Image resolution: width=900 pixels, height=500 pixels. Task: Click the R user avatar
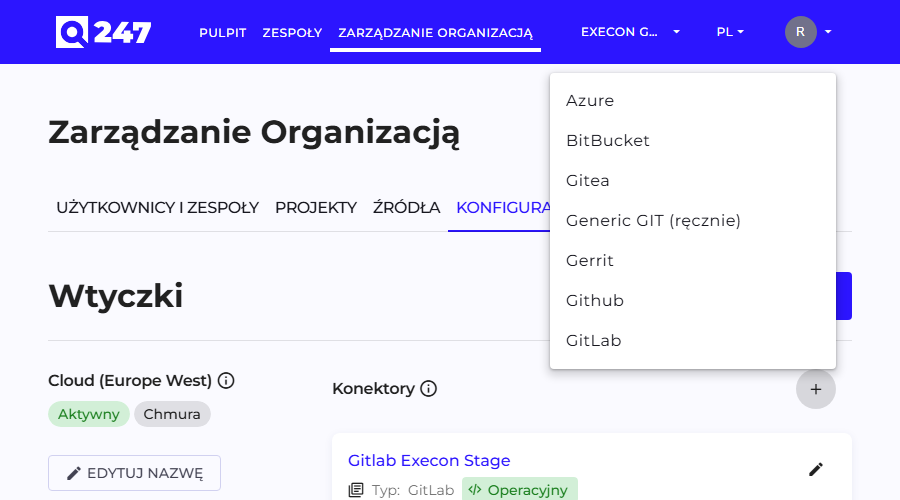[x=801, y=32]
